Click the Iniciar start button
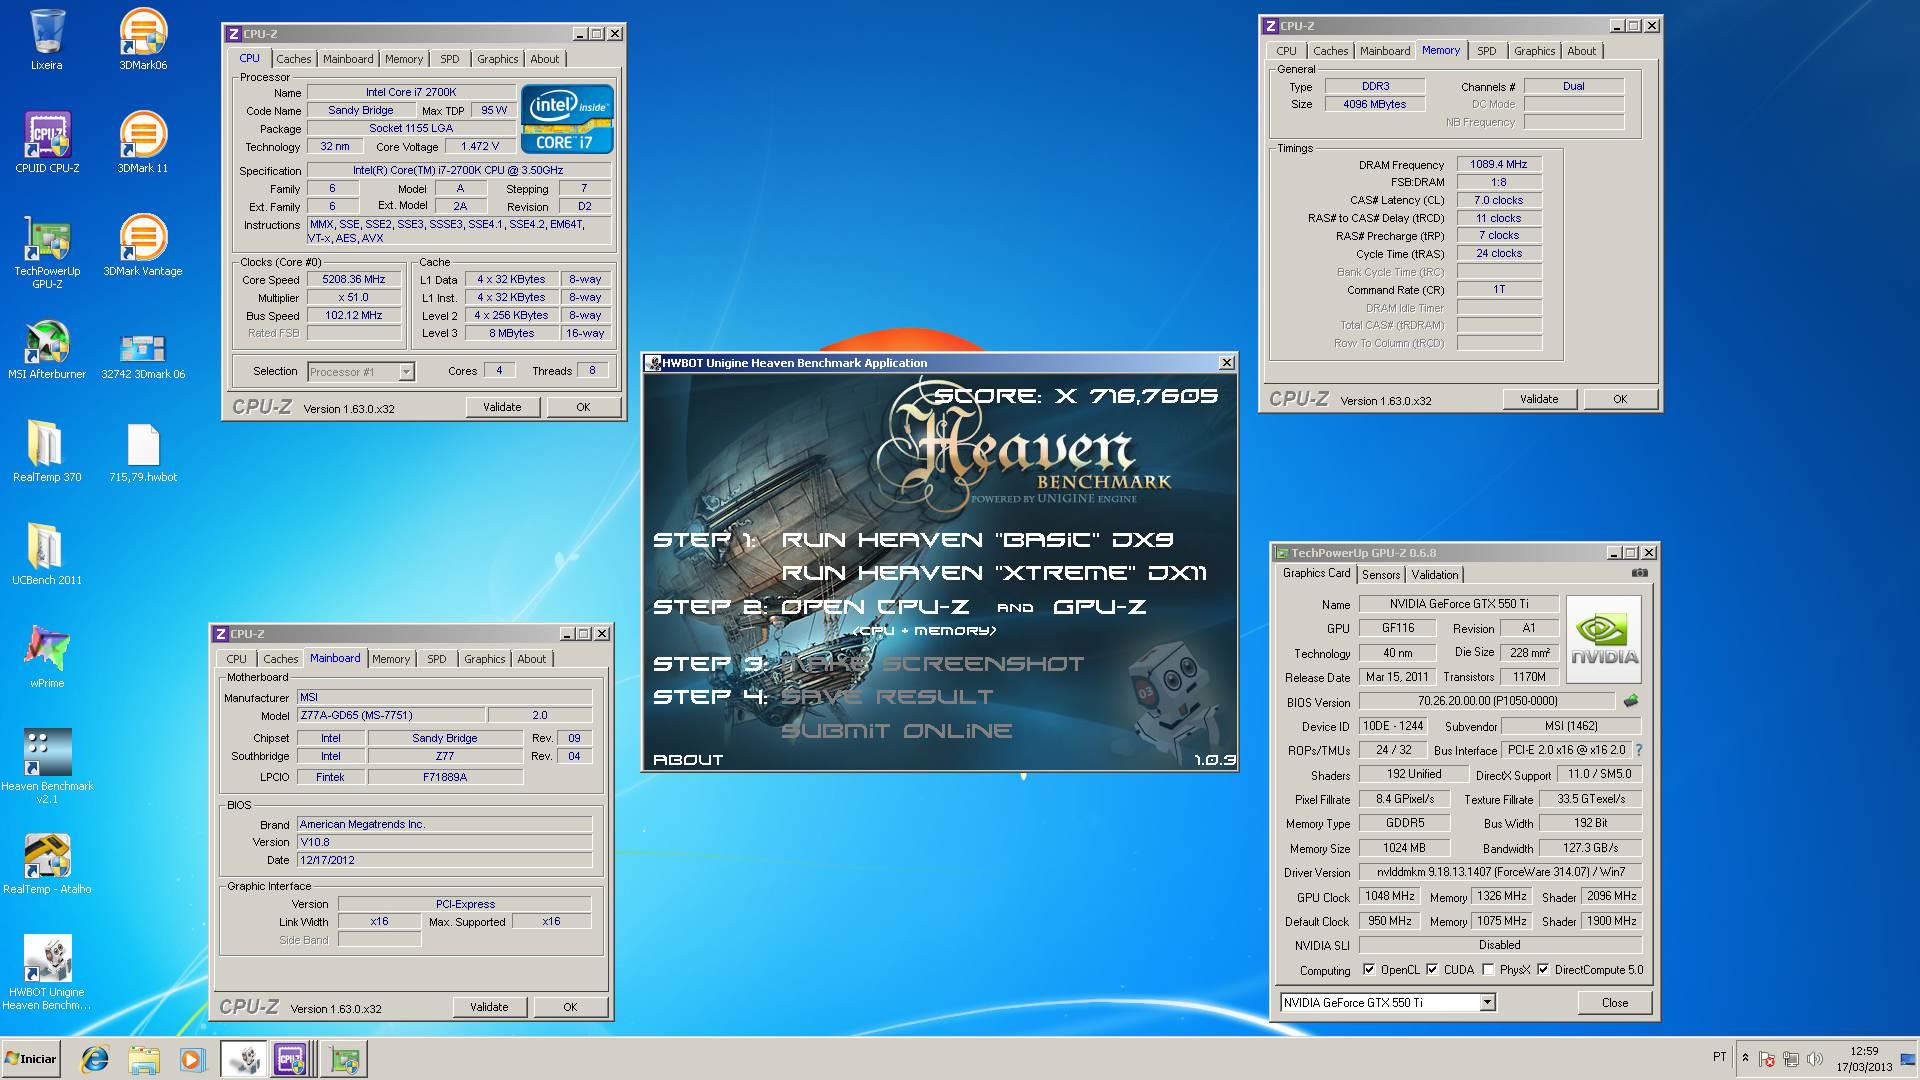The height and width of the screenshot is (1080, 1920). [31, 1059]
